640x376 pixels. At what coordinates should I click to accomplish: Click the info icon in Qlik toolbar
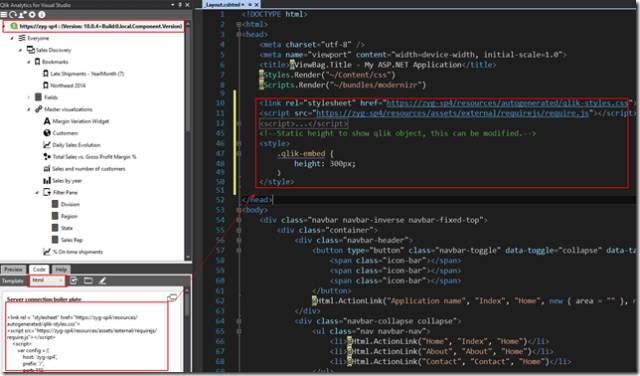(42, 15)
